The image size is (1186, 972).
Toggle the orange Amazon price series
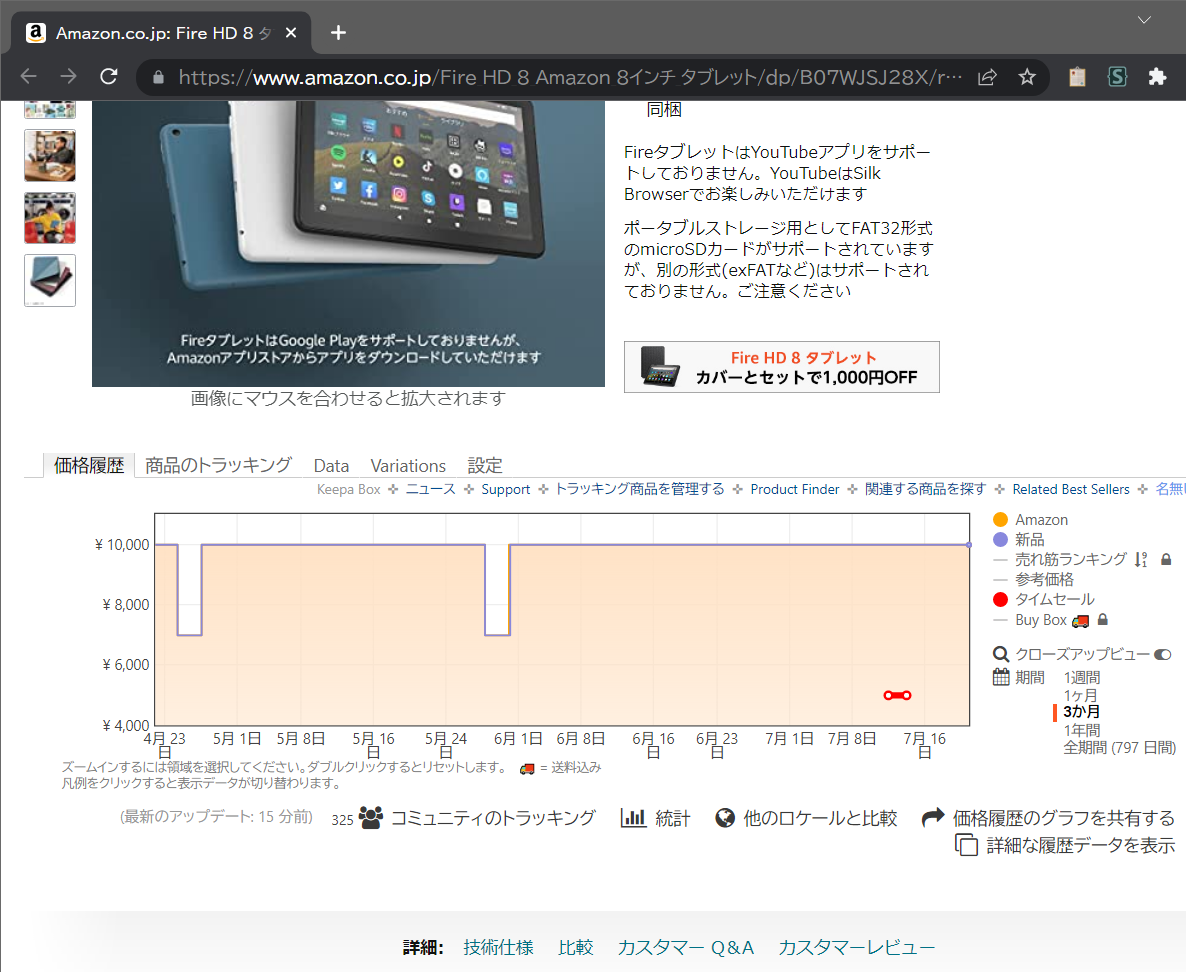coord(1030,520)
